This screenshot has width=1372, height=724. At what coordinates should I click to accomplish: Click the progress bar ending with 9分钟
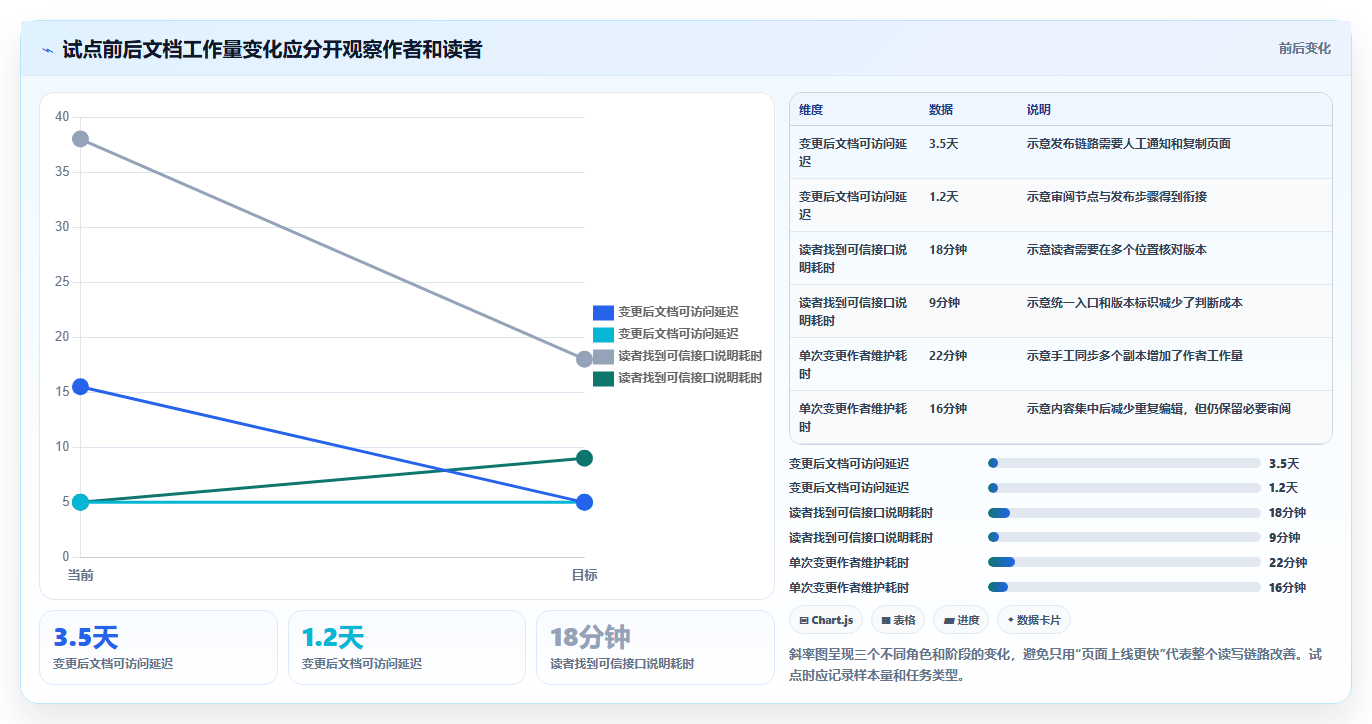[x=1124, y=538]
